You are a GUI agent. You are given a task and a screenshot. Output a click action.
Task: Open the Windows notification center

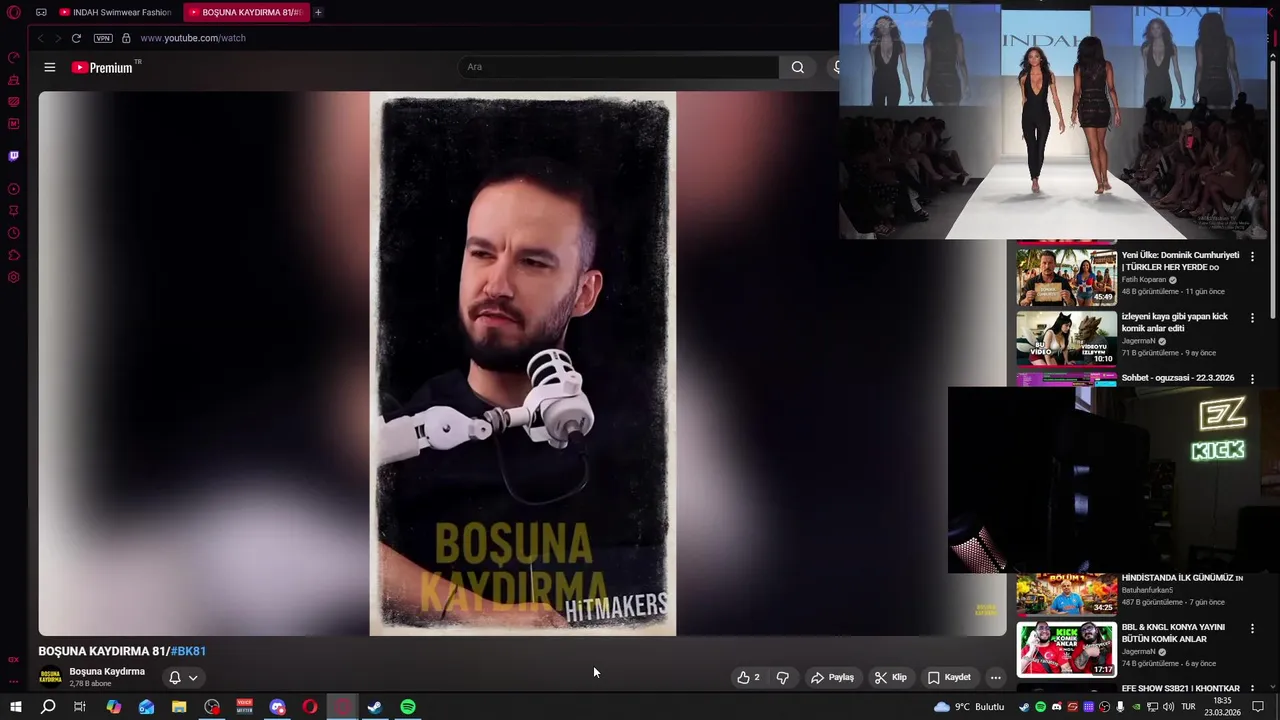point(1258,707)
